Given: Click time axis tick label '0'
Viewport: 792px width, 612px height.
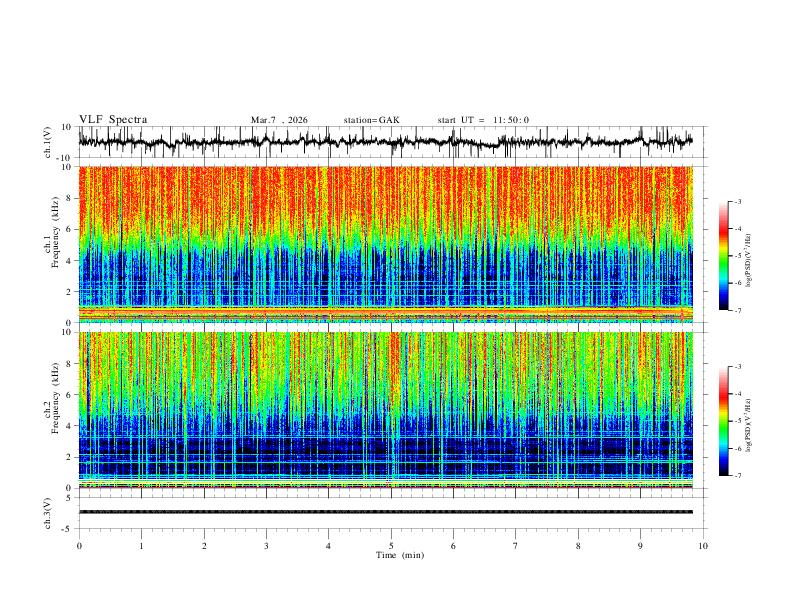Looking at the screenshot, I should point(79,546).
